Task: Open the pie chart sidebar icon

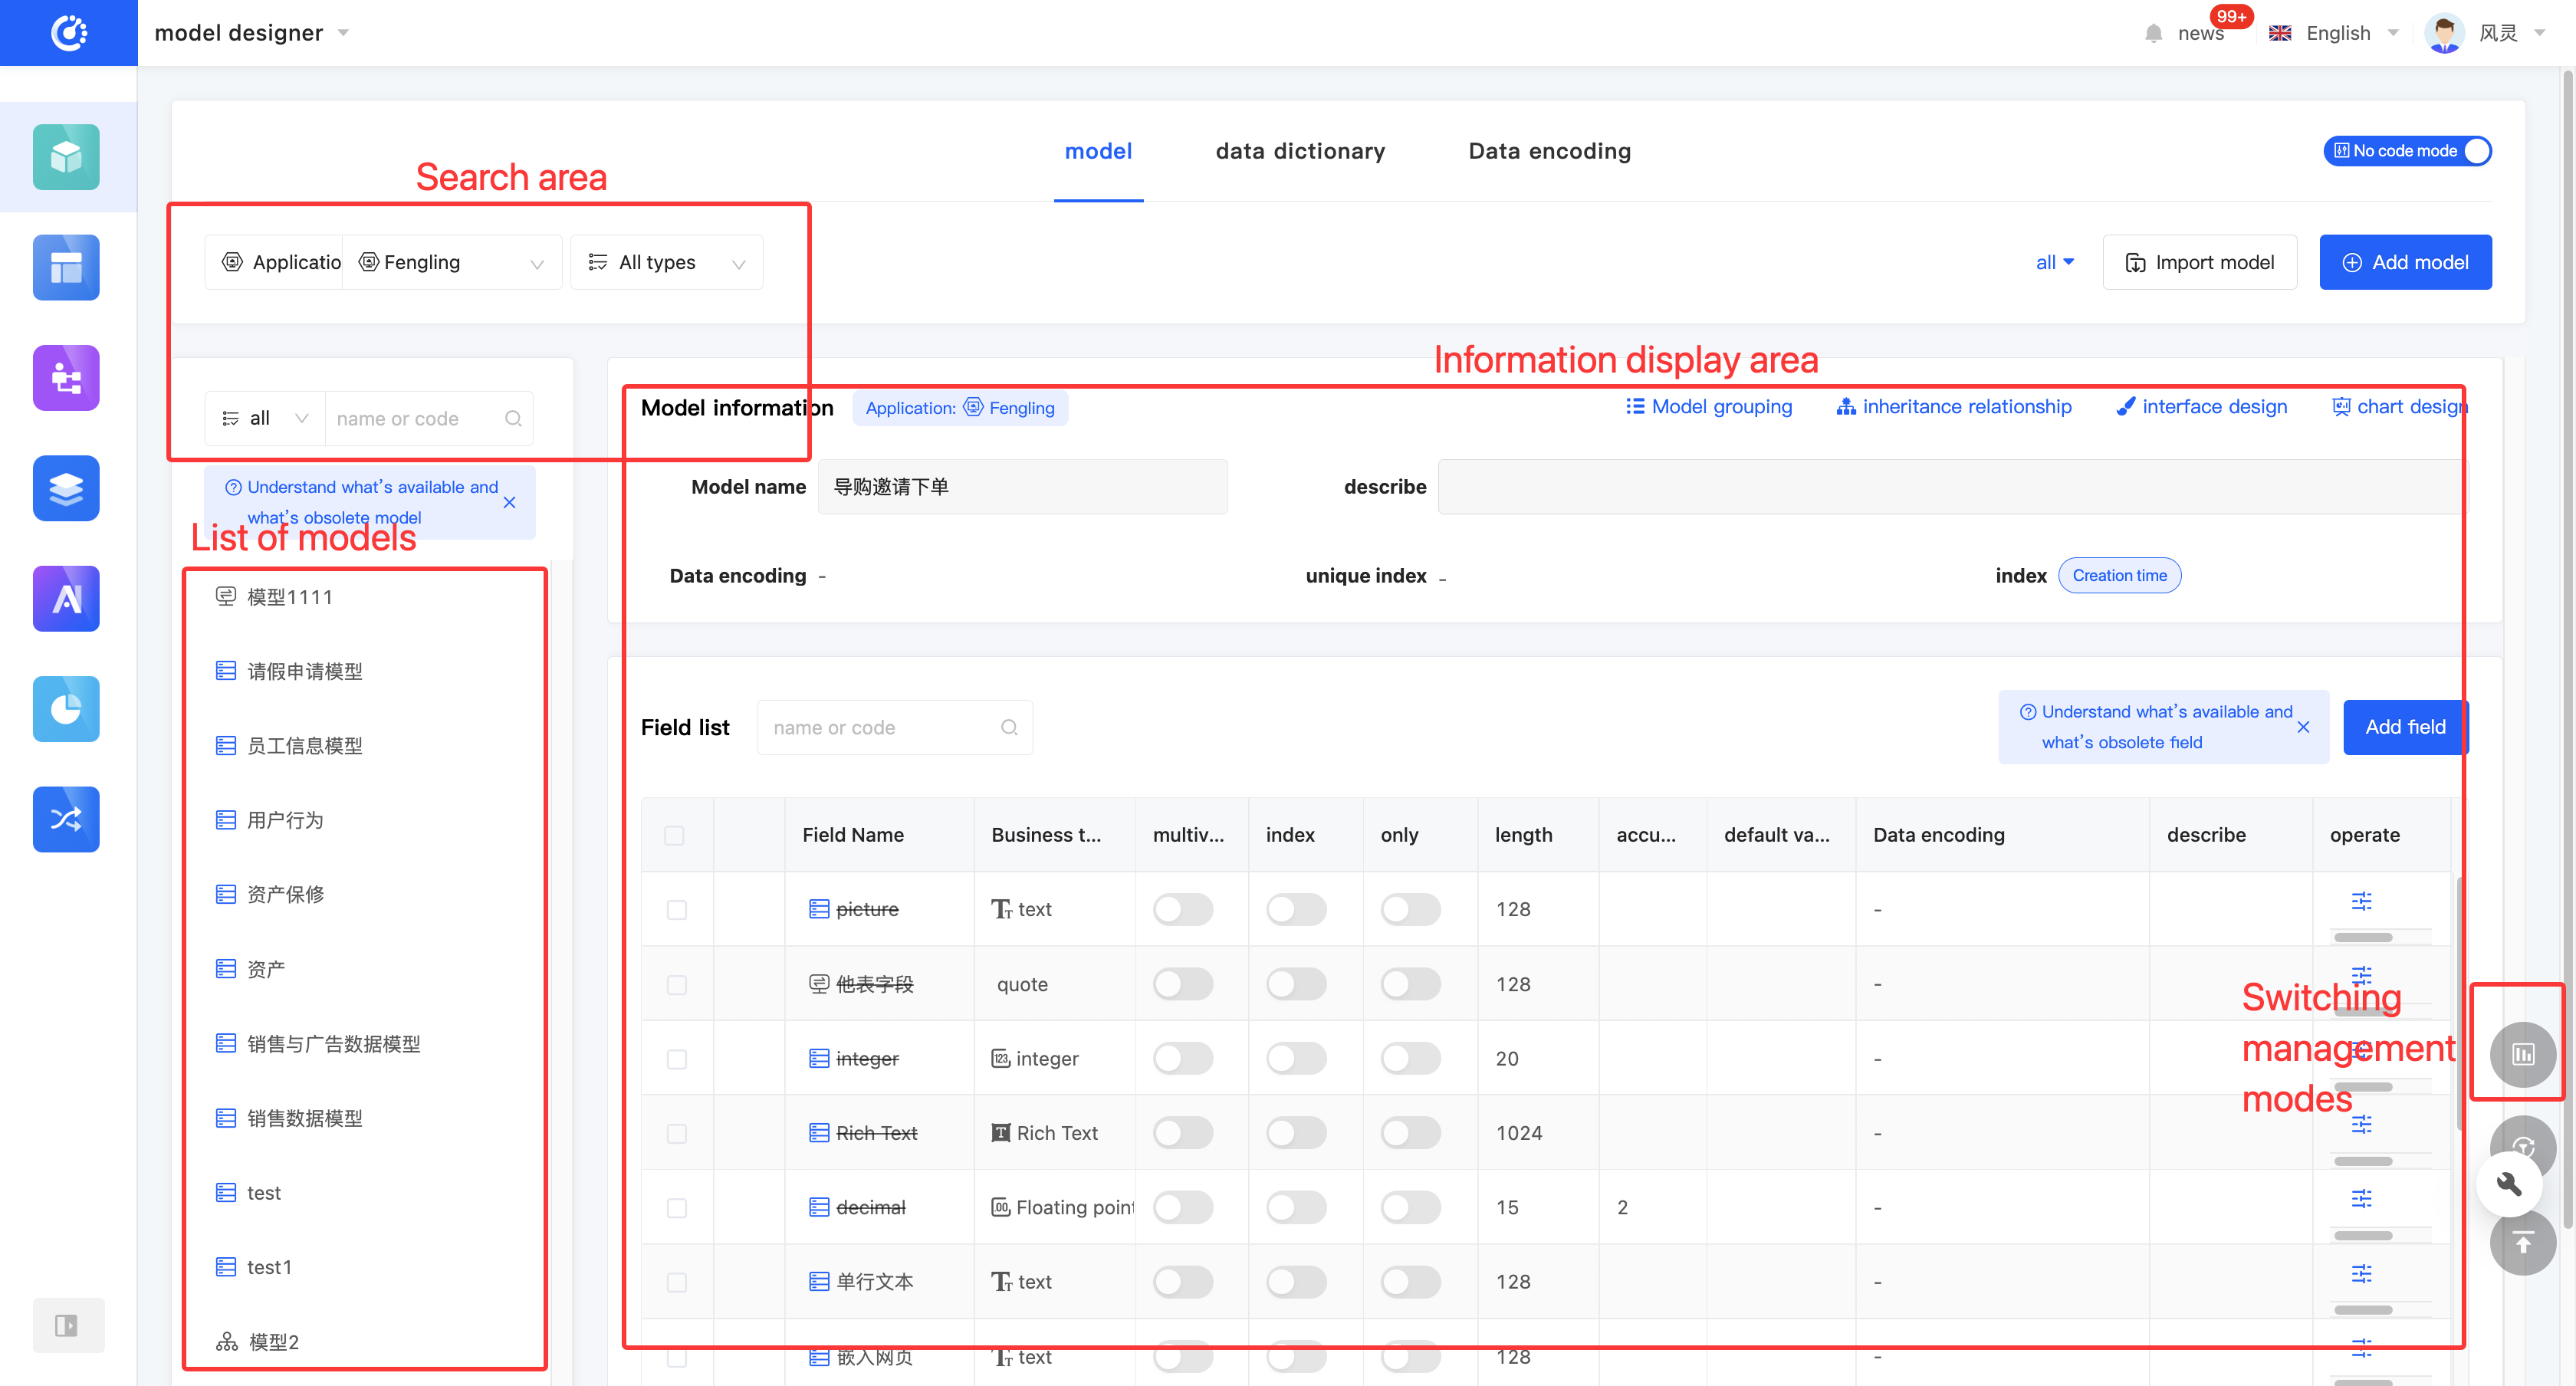Action: [x=66, y=708]
